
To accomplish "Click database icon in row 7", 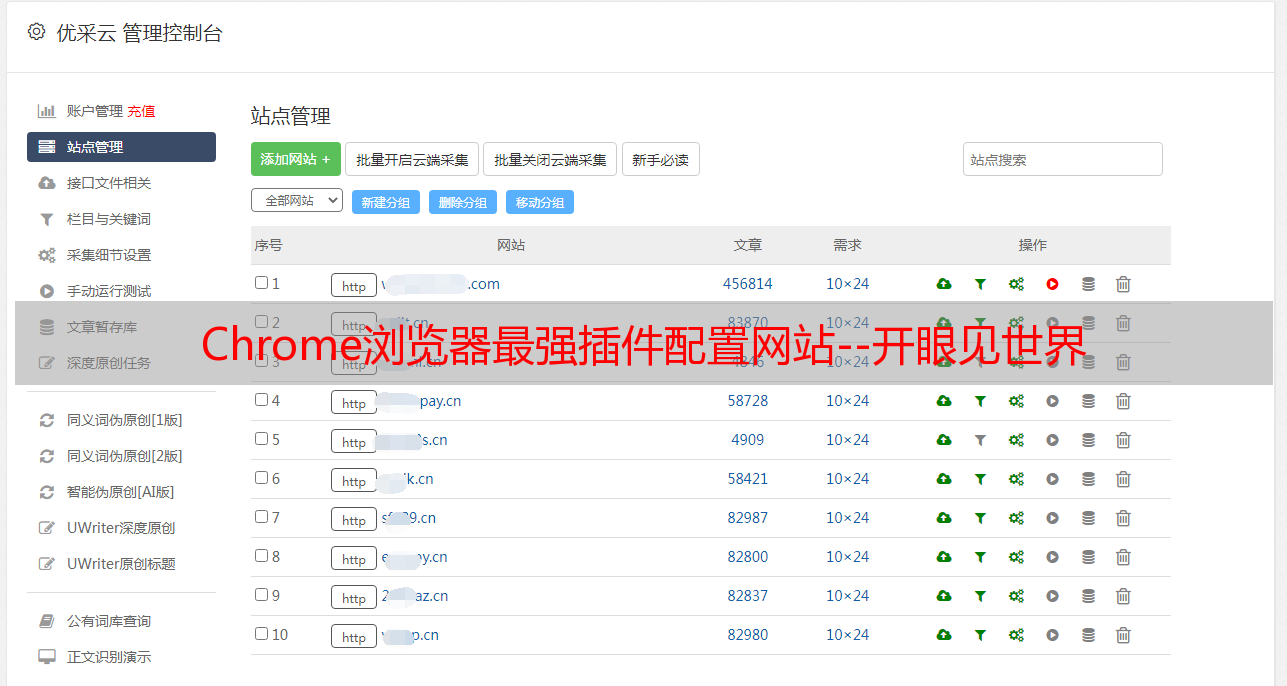I will (x=1088, y=518).
